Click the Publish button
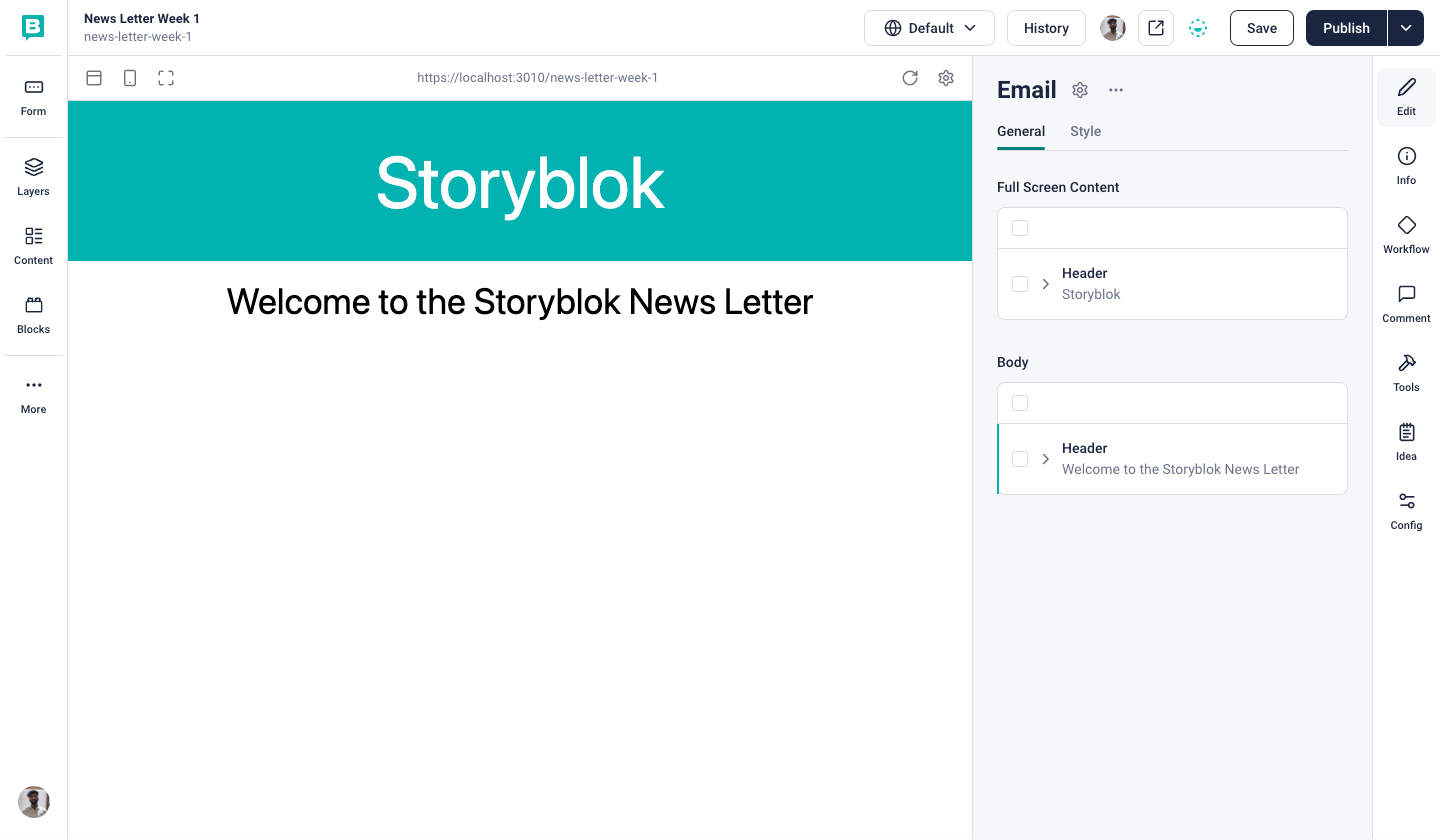 pyautogui.click(x=1346, y=28)
